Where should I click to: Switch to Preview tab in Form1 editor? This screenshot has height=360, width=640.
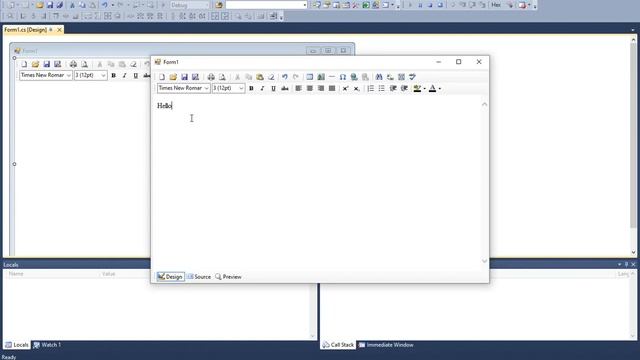(x=228, y=277)
